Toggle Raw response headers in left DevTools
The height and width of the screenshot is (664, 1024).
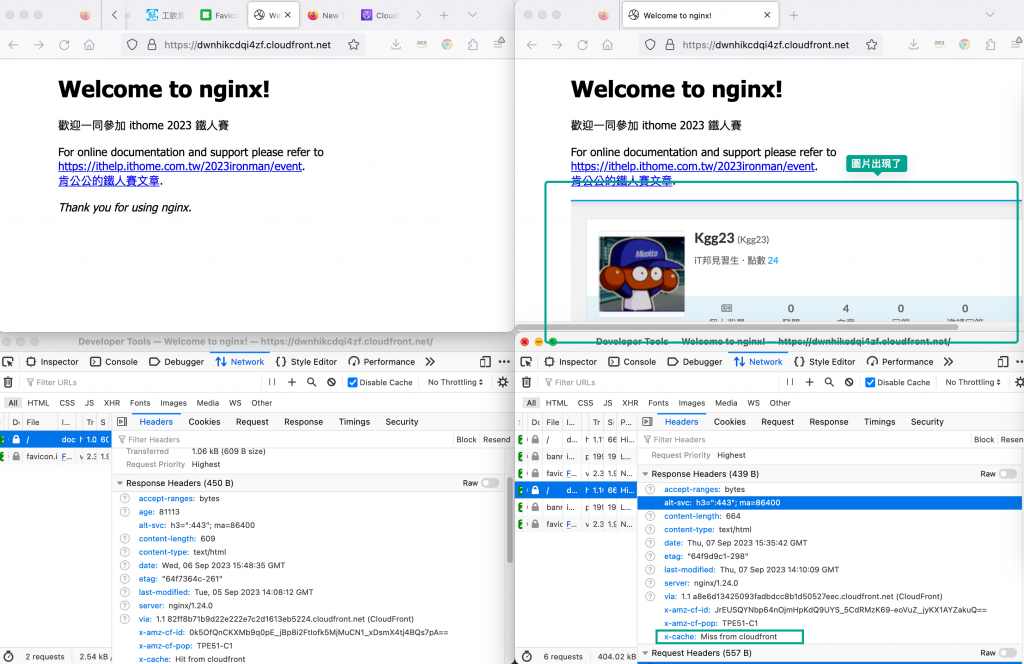tap(490, 483)
